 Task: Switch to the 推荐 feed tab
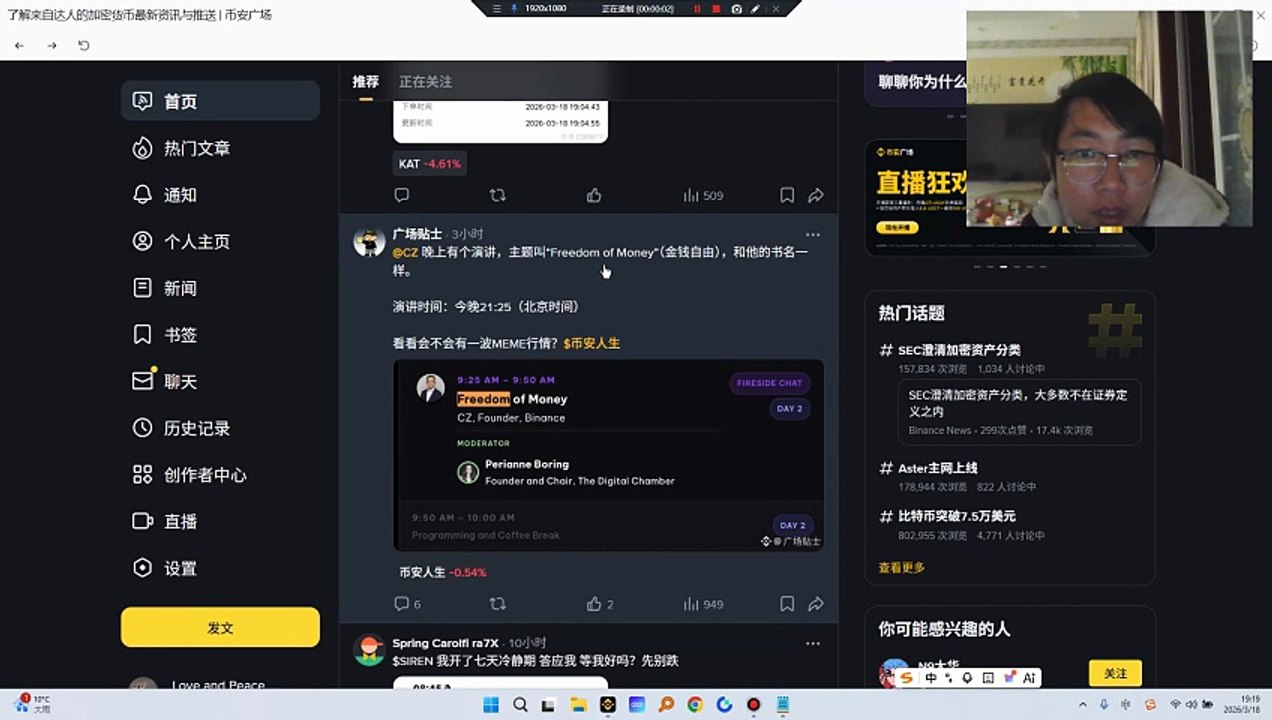(366, 81)
